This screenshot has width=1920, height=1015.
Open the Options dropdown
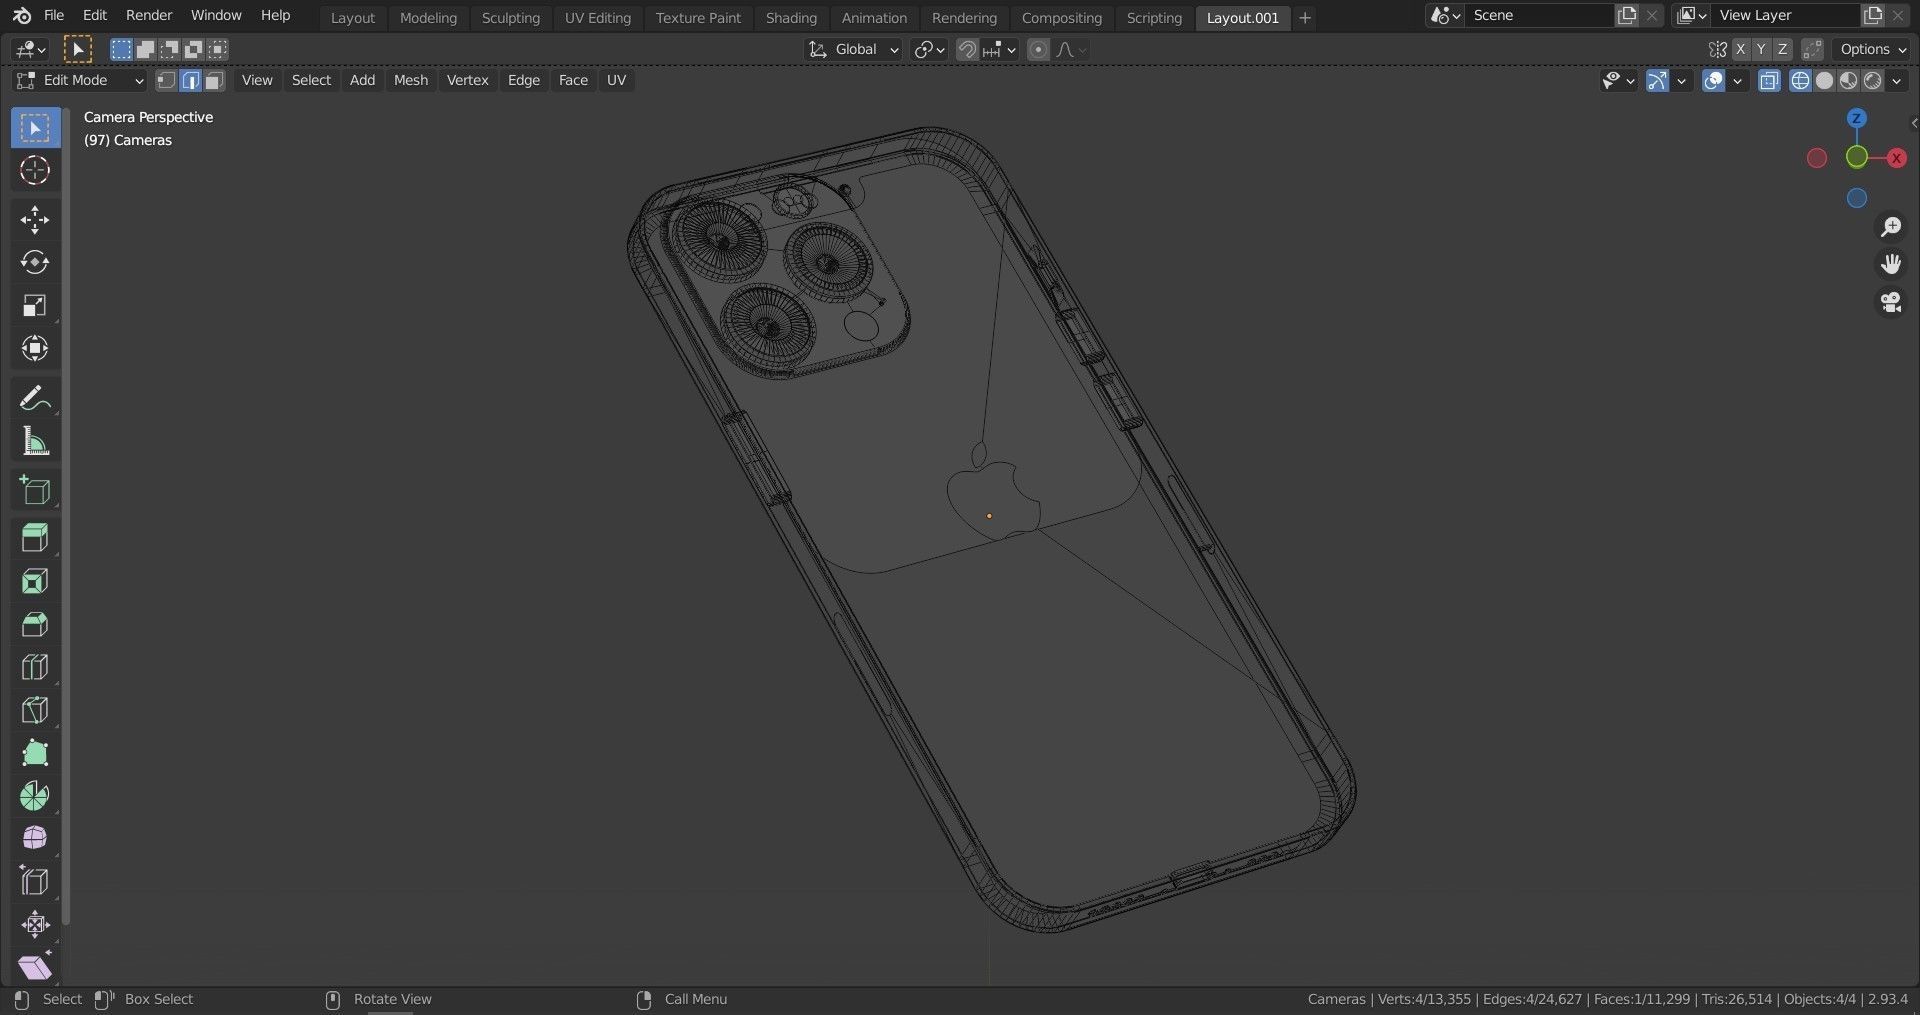[x=1872, y=49]
